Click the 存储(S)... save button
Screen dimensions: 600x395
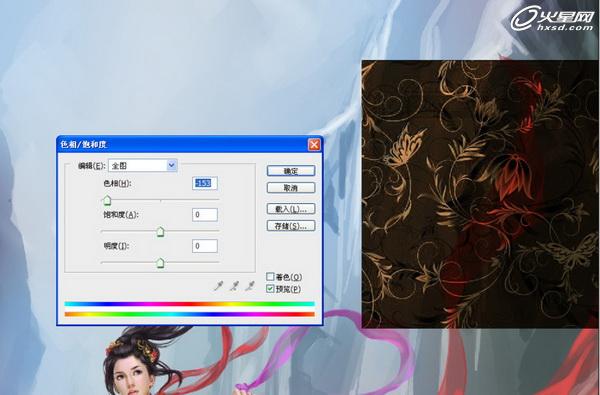pyautogui.click(x=291, y=225)
